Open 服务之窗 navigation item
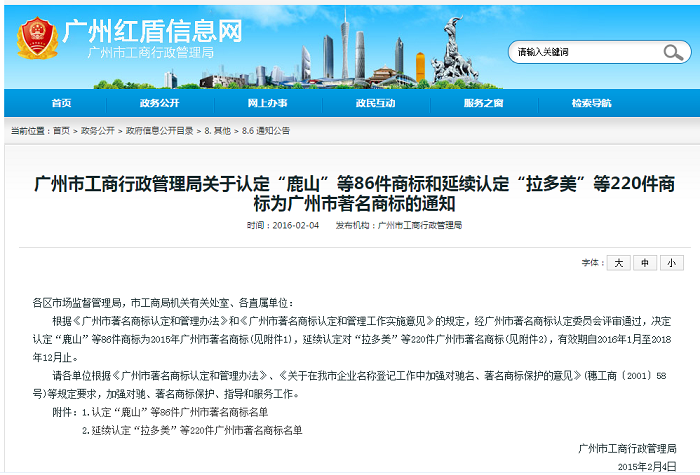 (483, 103)
